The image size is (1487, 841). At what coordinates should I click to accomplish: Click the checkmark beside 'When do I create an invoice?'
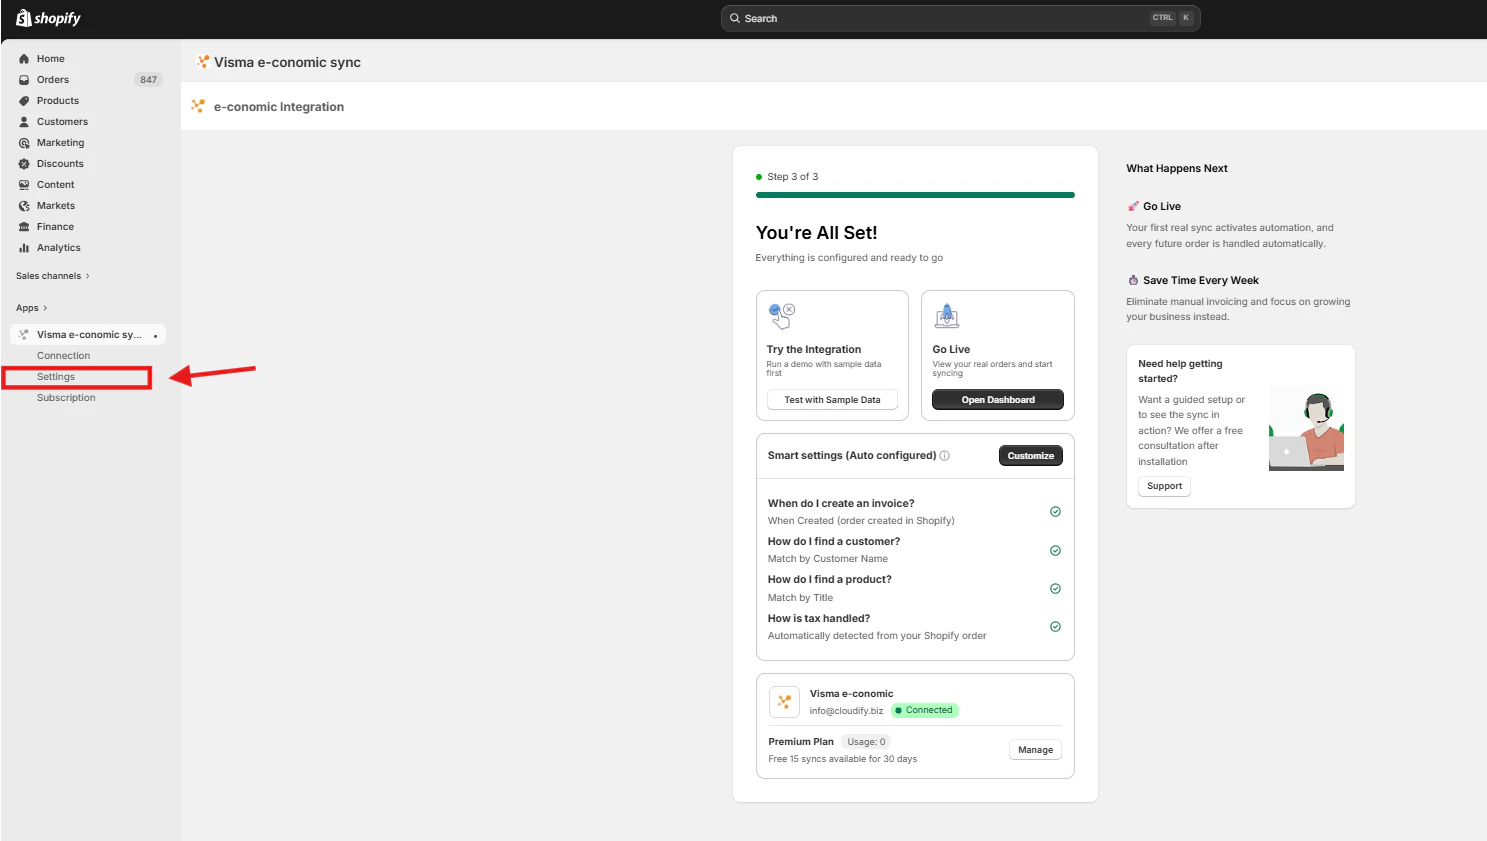click(1055, 512)
